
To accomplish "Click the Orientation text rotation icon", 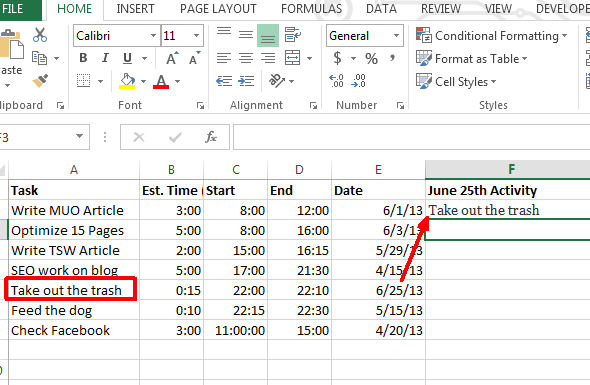I will coord(277,81).
